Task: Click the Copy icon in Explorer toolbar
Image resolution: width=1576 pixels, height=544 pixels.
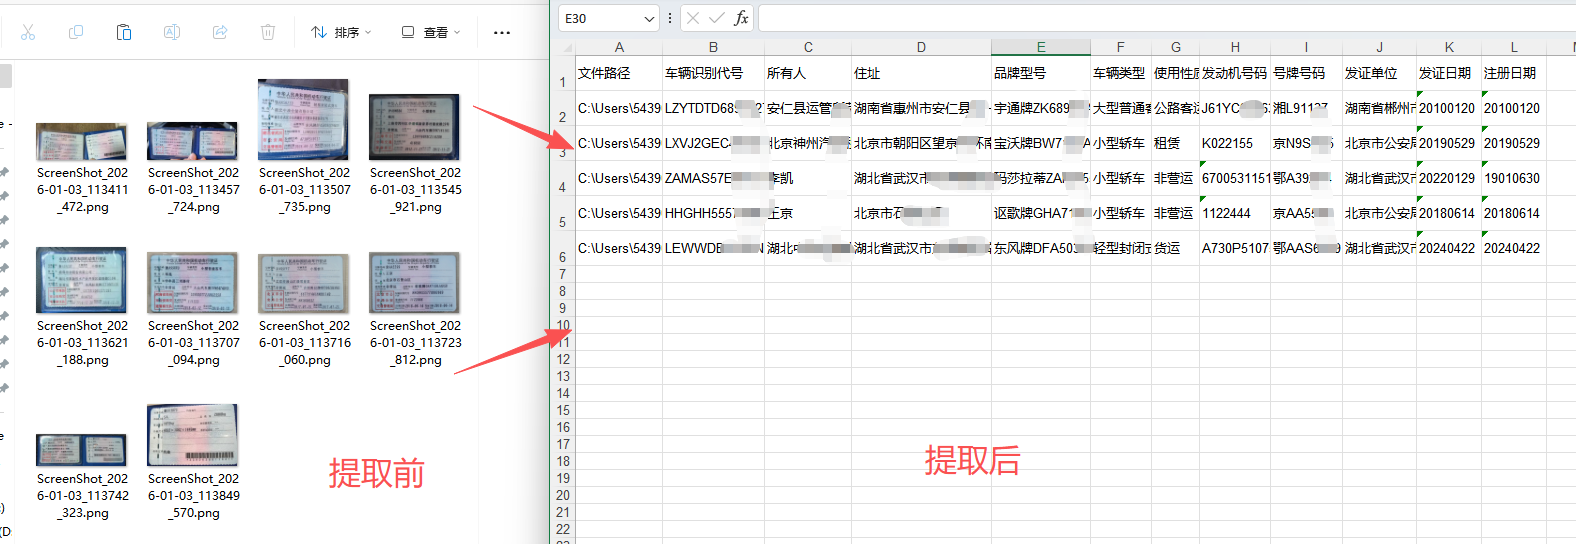Action: 76,32
